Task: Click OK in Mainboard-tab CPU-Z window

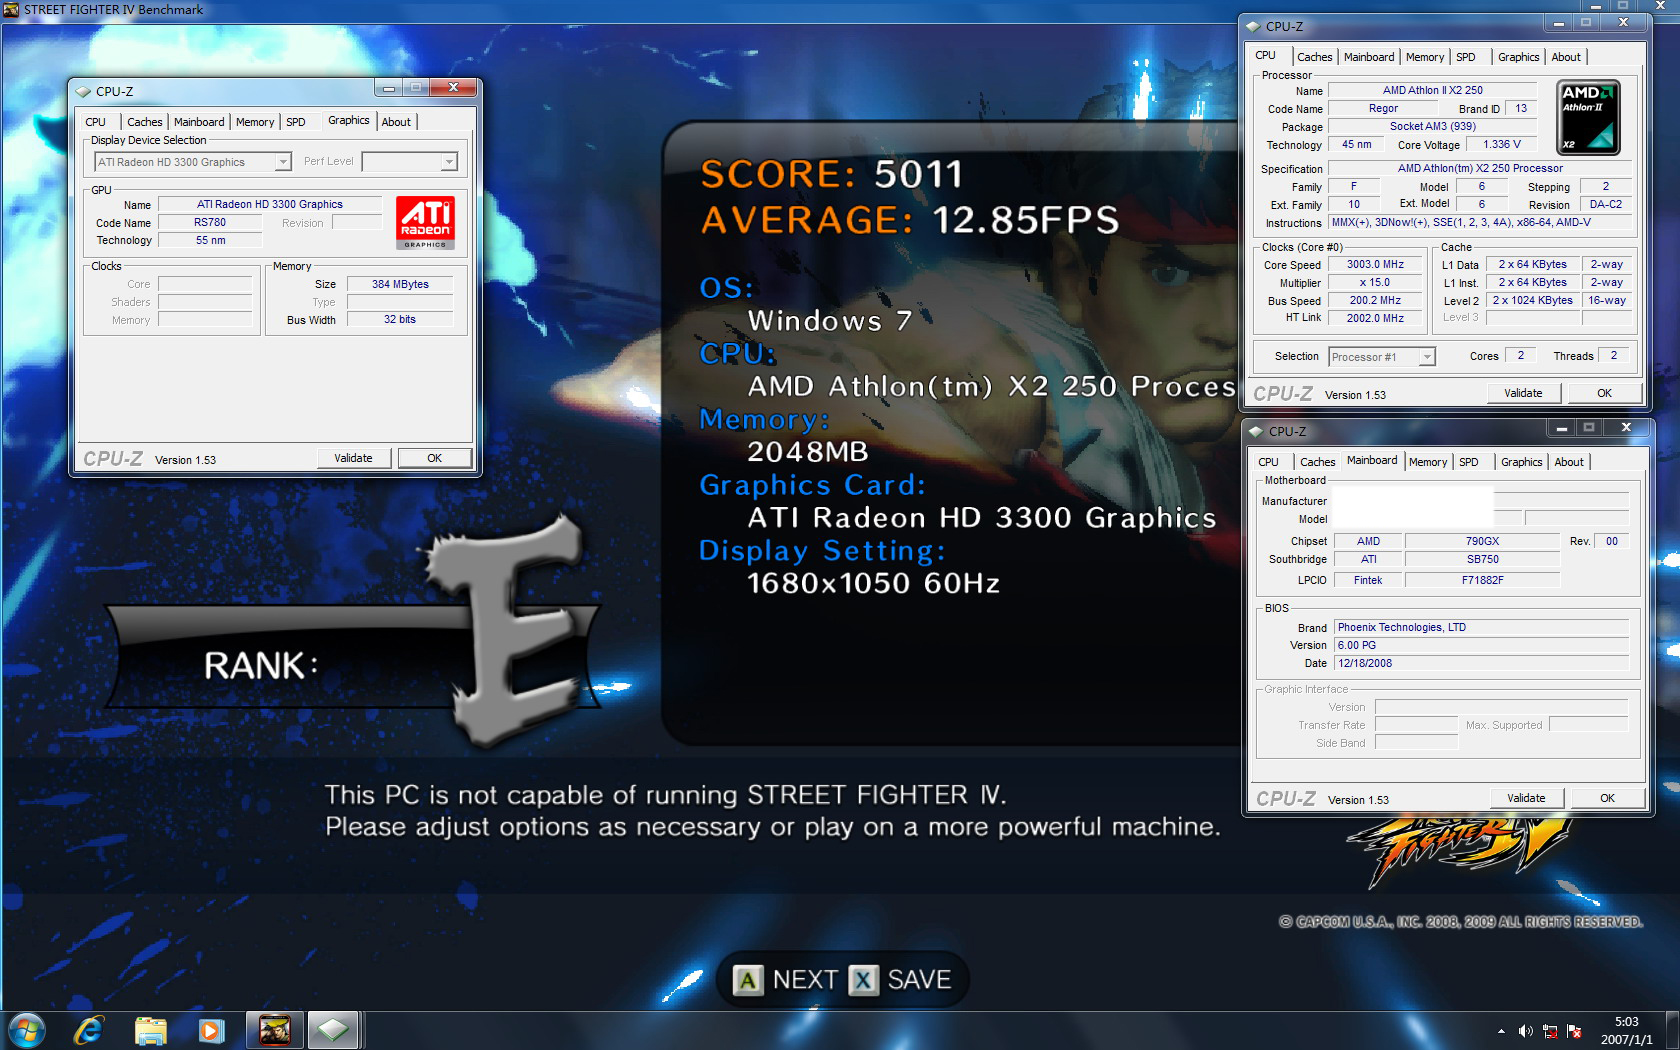Action: pyautogui.click(x=1608, y=798)
